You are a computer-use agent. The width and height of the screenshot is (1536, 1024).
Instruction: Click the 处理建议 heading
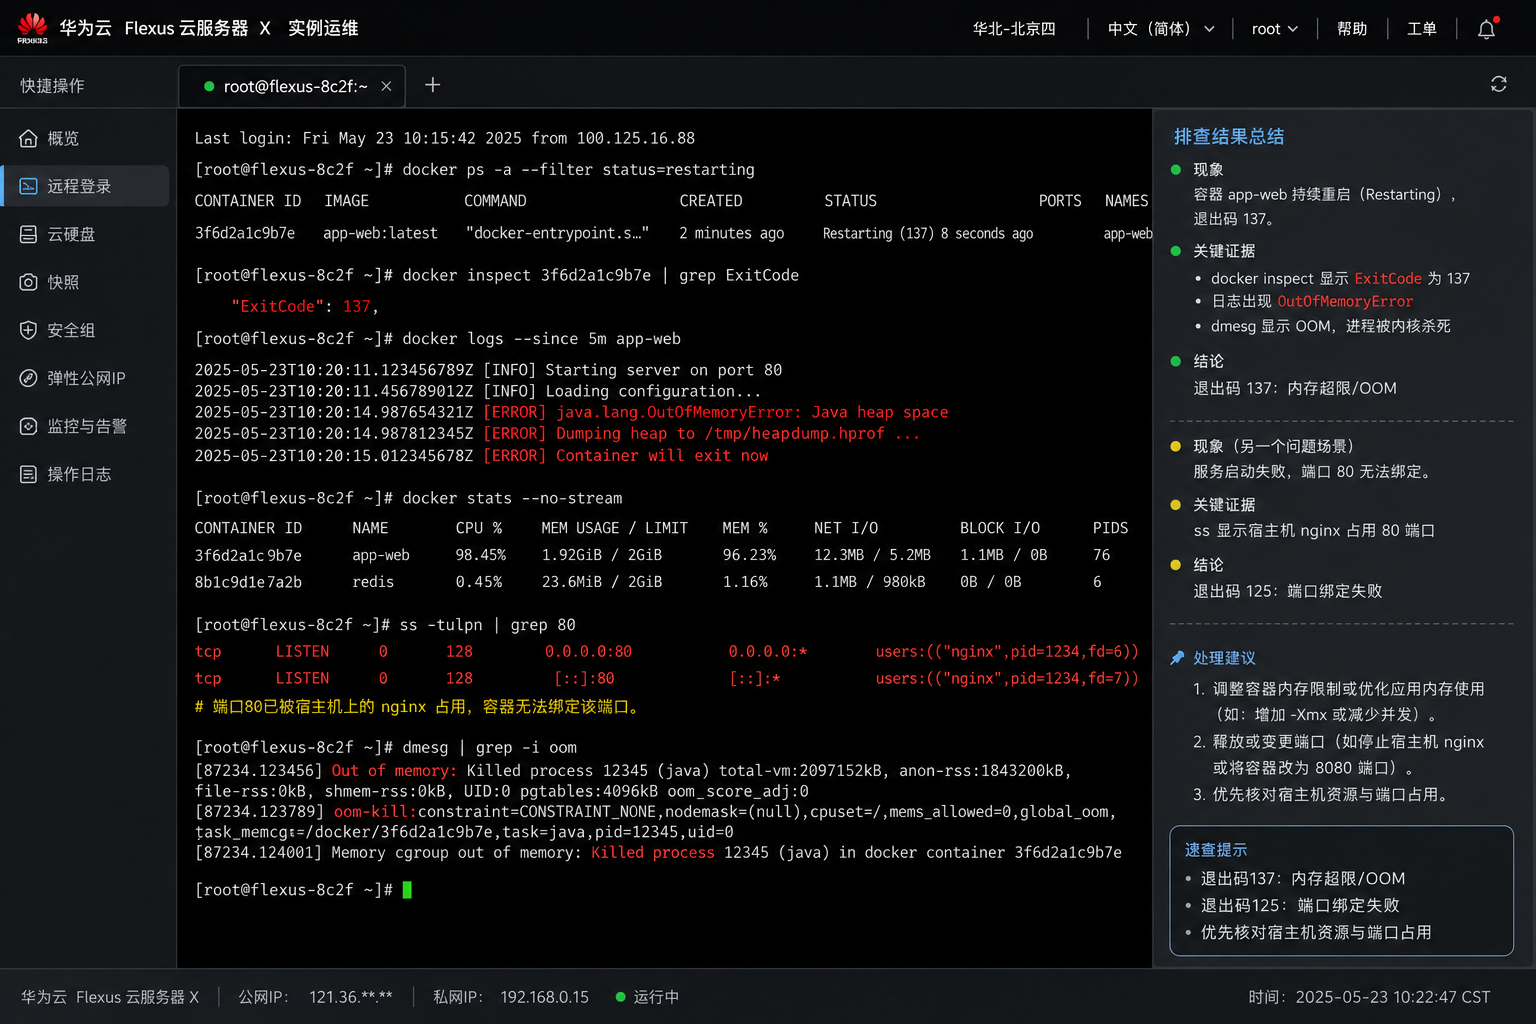click(x=1224, y=658)
